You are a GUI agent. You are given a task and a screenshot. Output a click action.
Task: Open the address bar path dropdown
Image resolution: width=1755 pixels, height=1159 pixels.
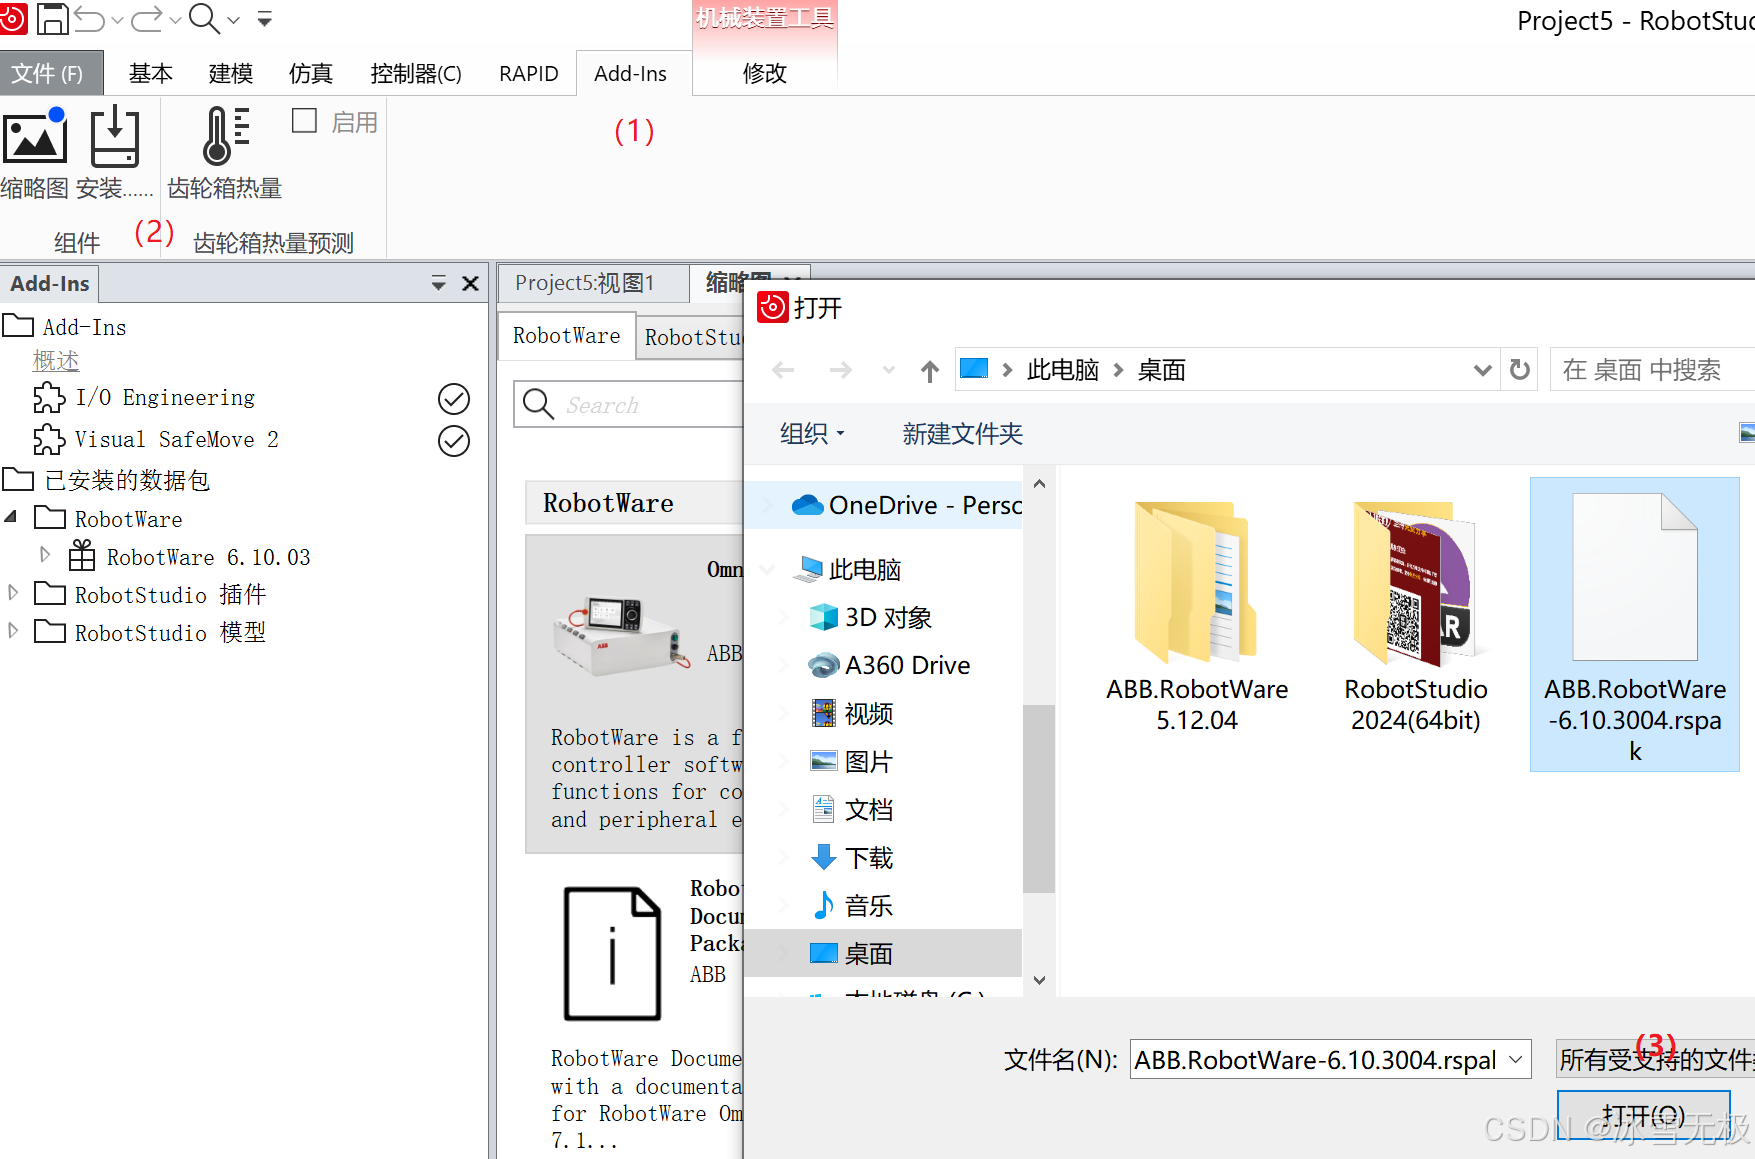[x=1482, y=371]
